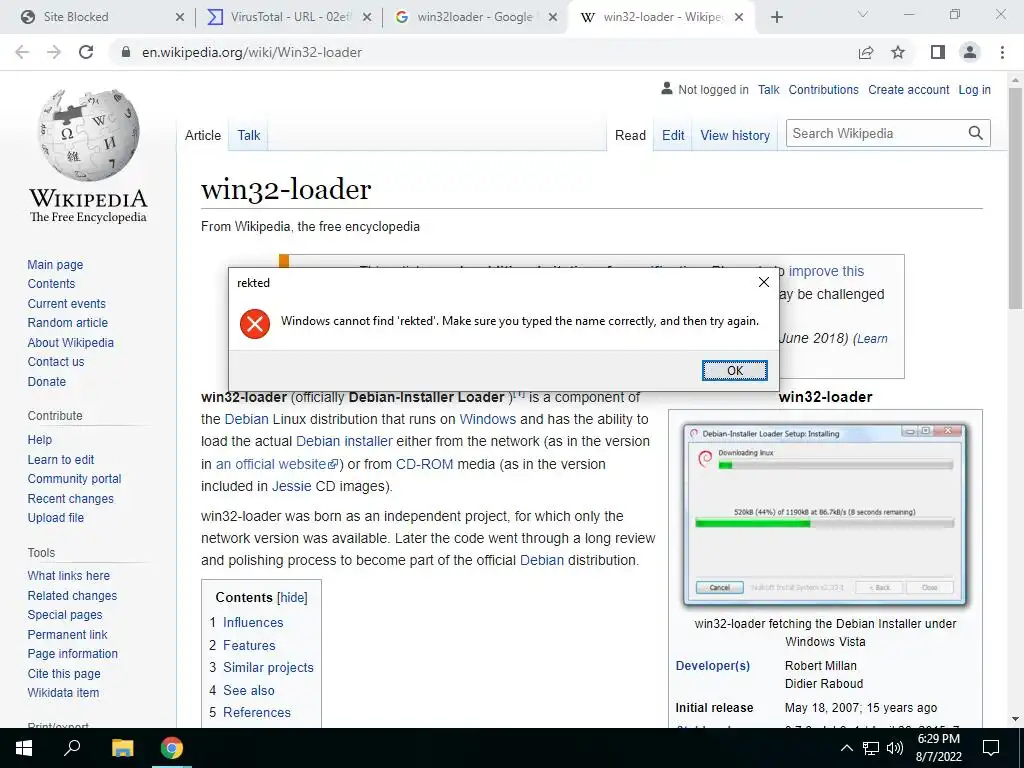
Task: Open the Contributions link
Action: (x=824, y=89)
